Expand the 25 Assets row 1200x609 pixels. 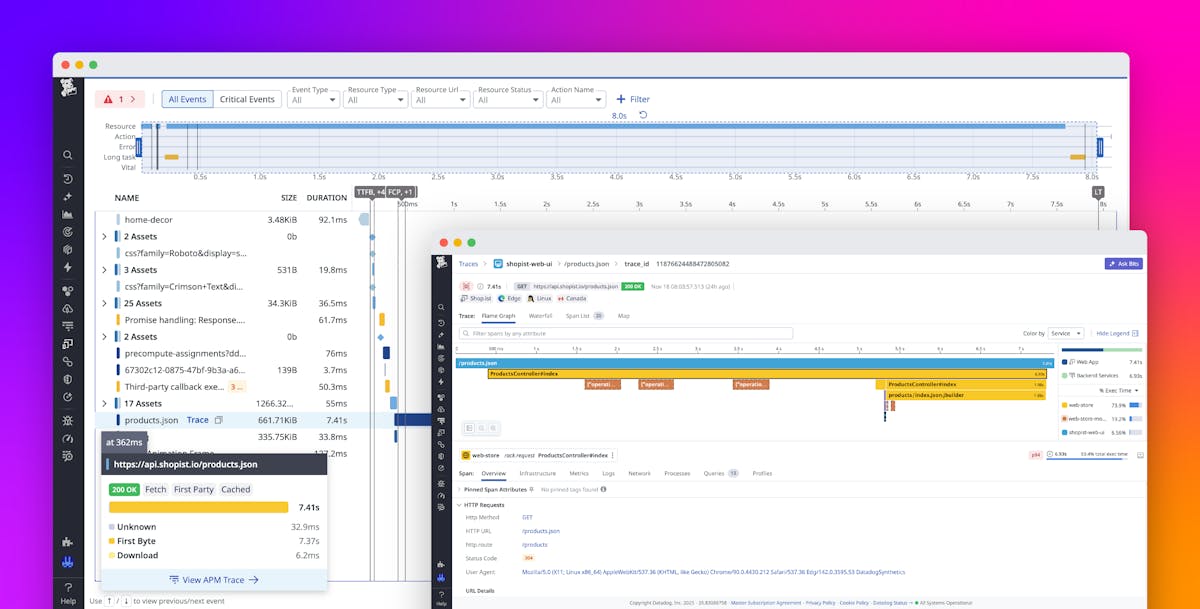(x=104, y=303)
